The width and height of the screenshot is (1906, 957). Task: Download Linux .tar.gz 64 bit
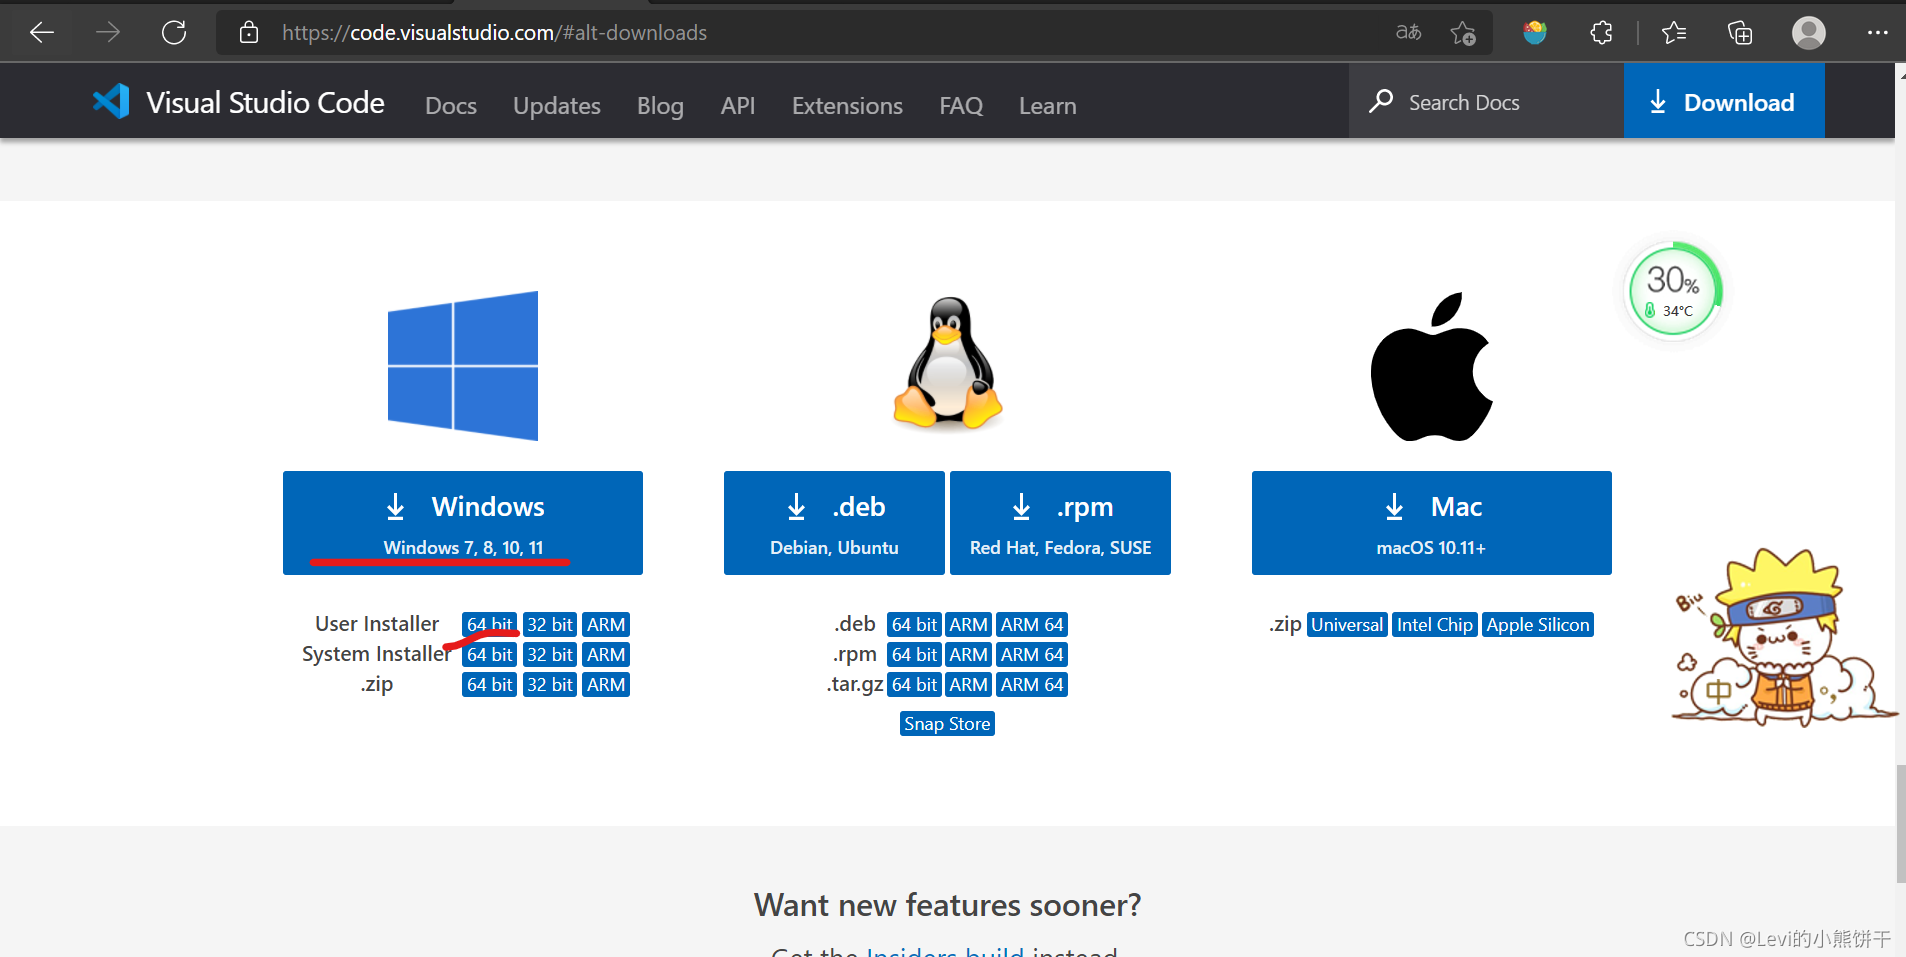914,685
